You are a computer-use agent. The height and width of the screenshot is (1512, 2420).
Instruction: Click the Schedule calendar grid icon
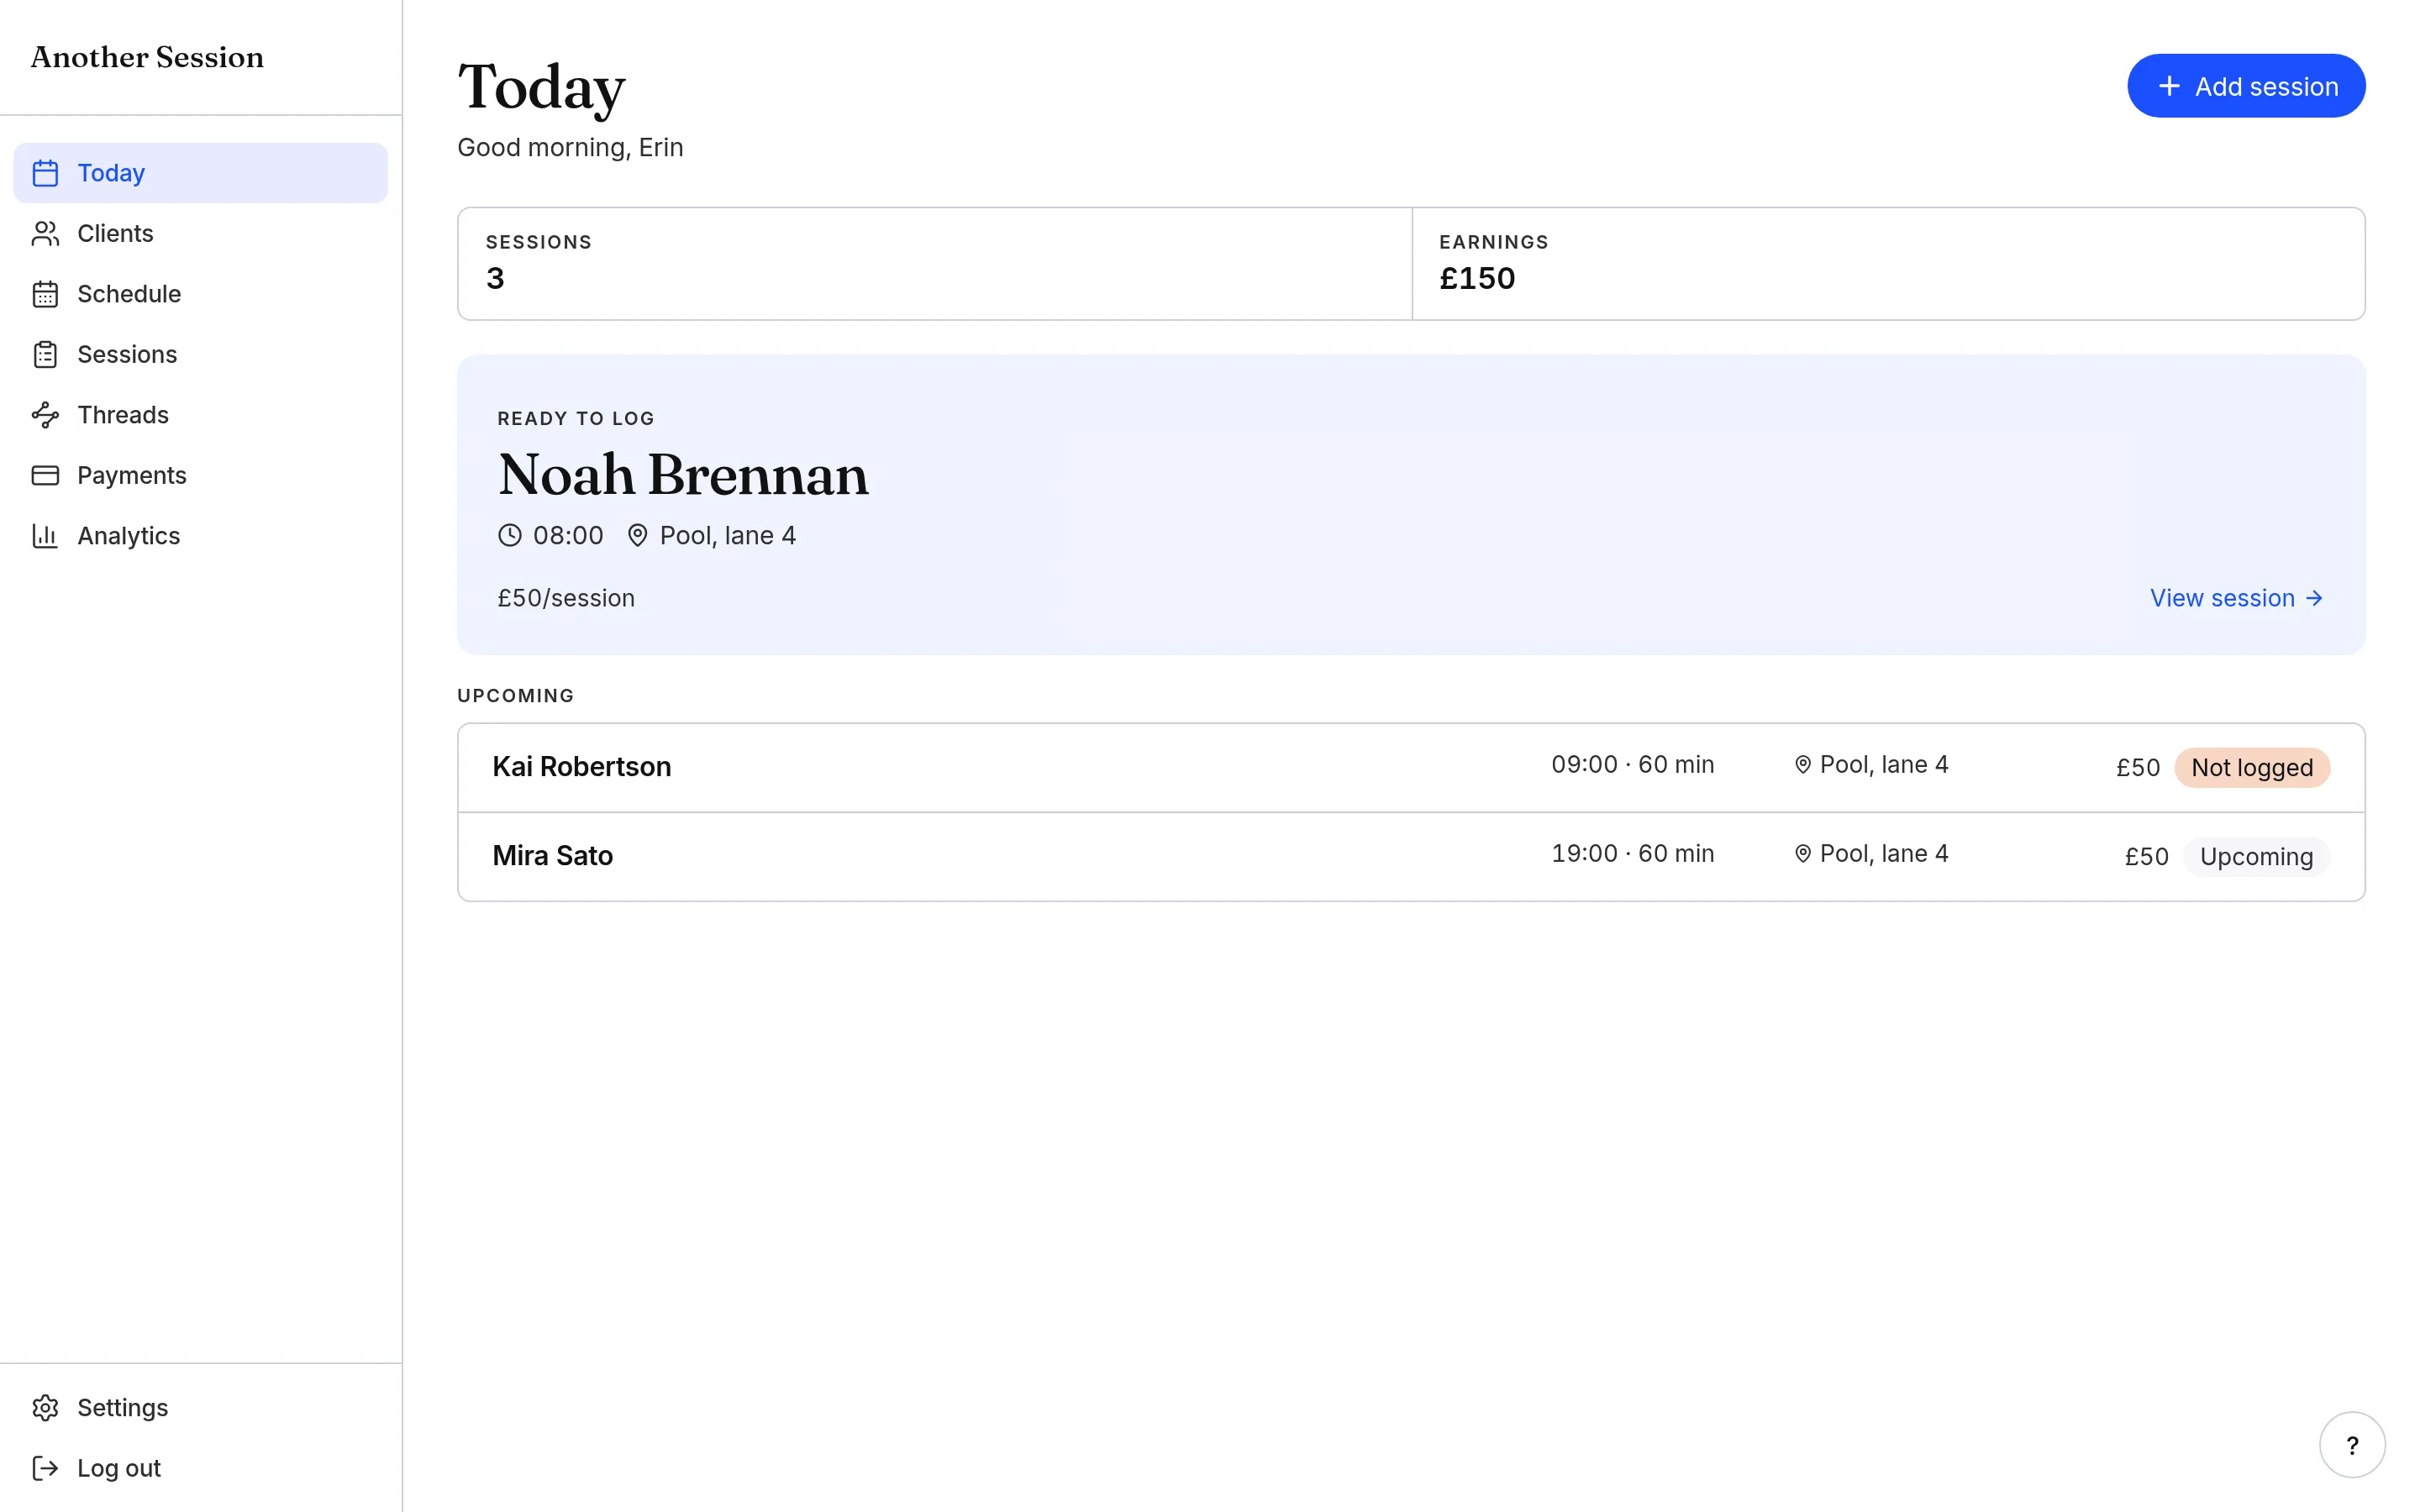point(45,294)
